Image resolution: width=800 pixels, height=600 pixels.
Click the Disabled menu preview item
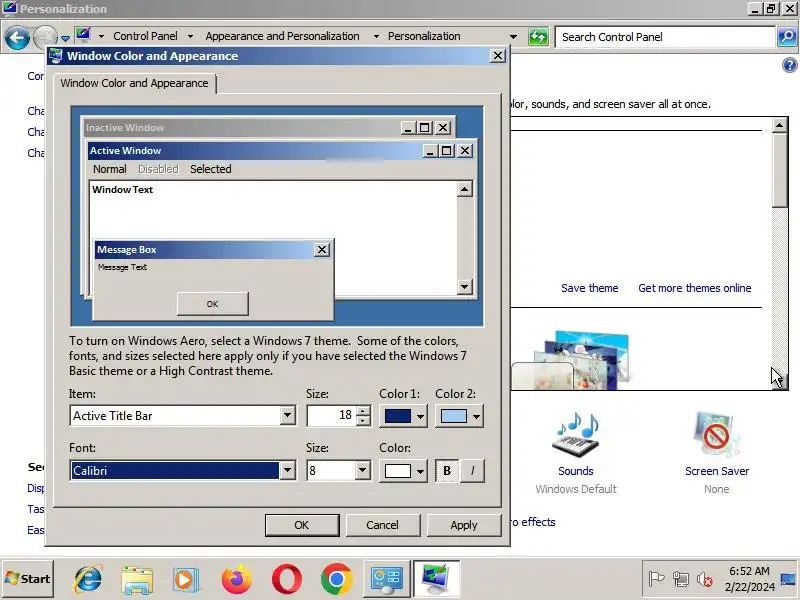(x=158, y=169)
